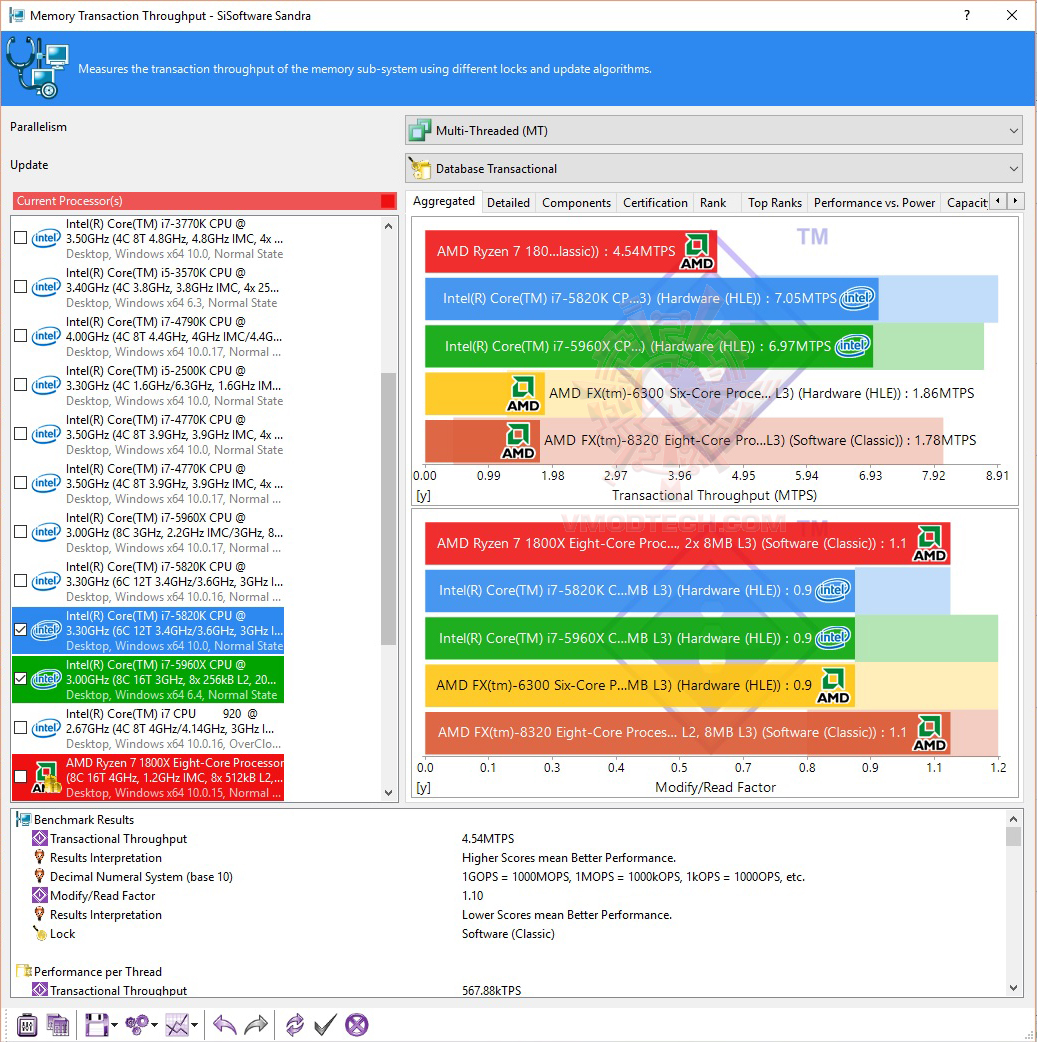Image resolution: width=1037 pixels, height=1042 pixels.
Task: Select the Performance per Thread group row
Action: pyautogui.click(x=98, y=972)
